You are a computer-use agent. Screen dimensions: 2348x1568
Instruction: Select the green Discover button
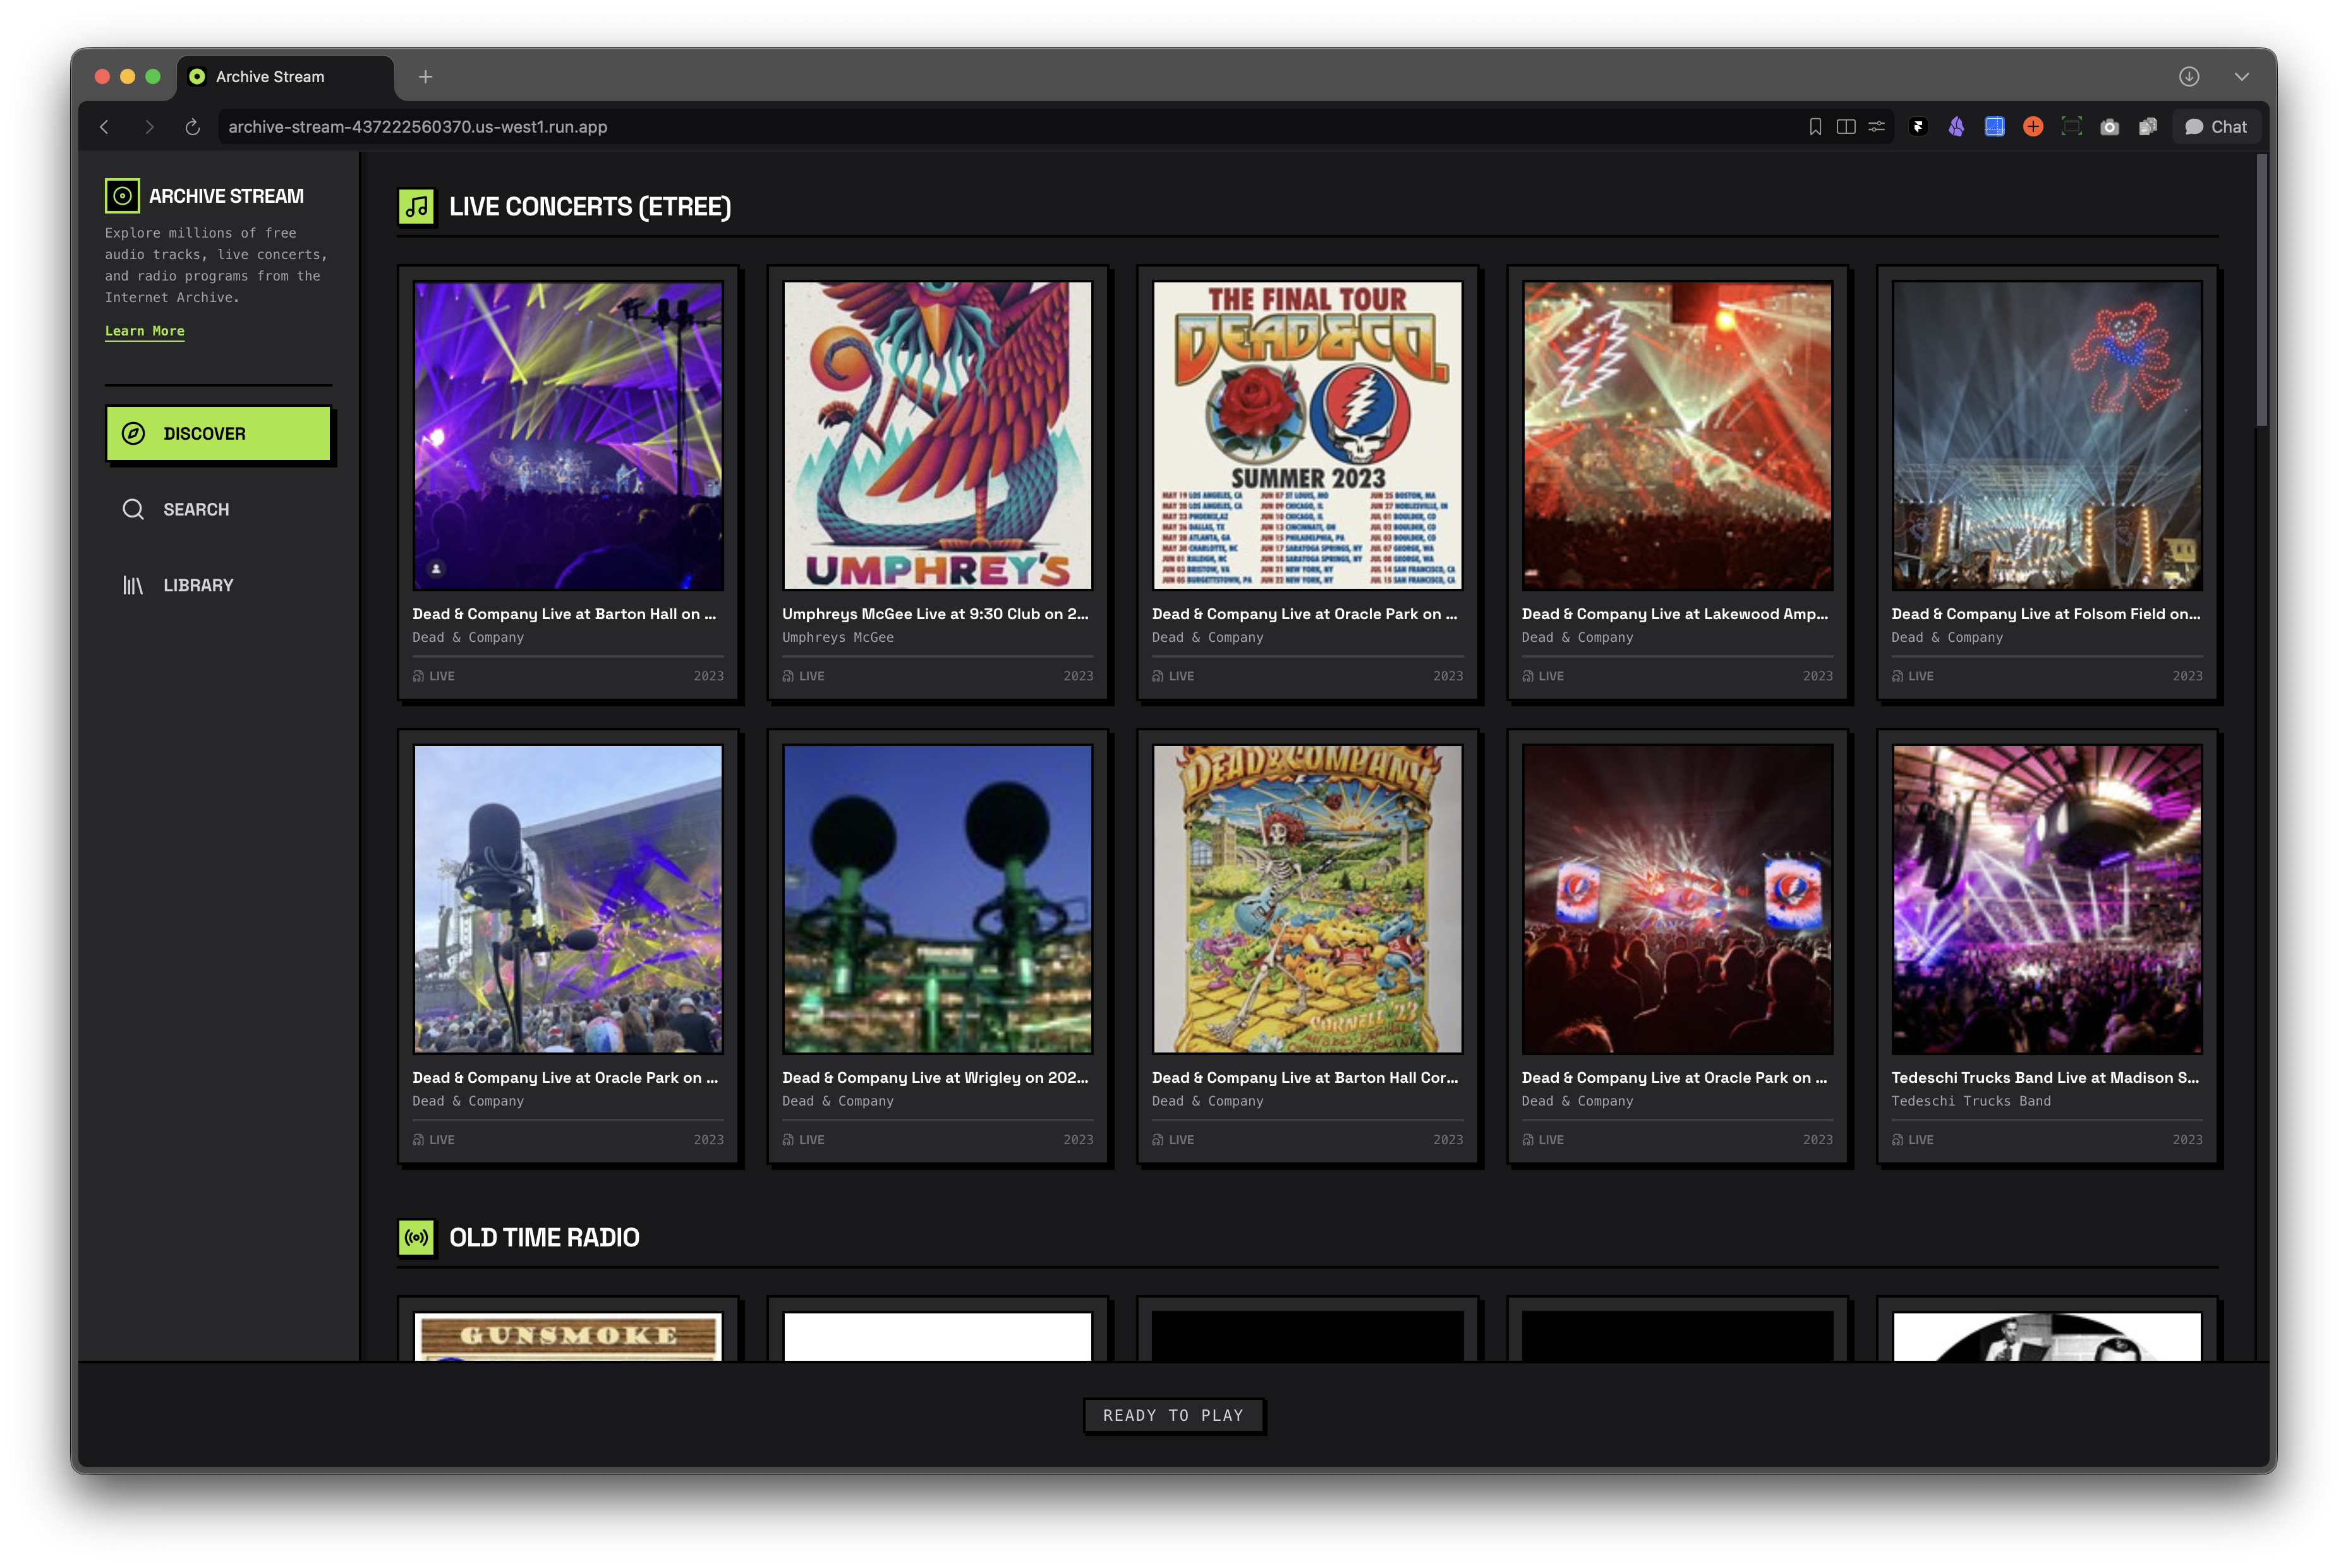(218, 433)
